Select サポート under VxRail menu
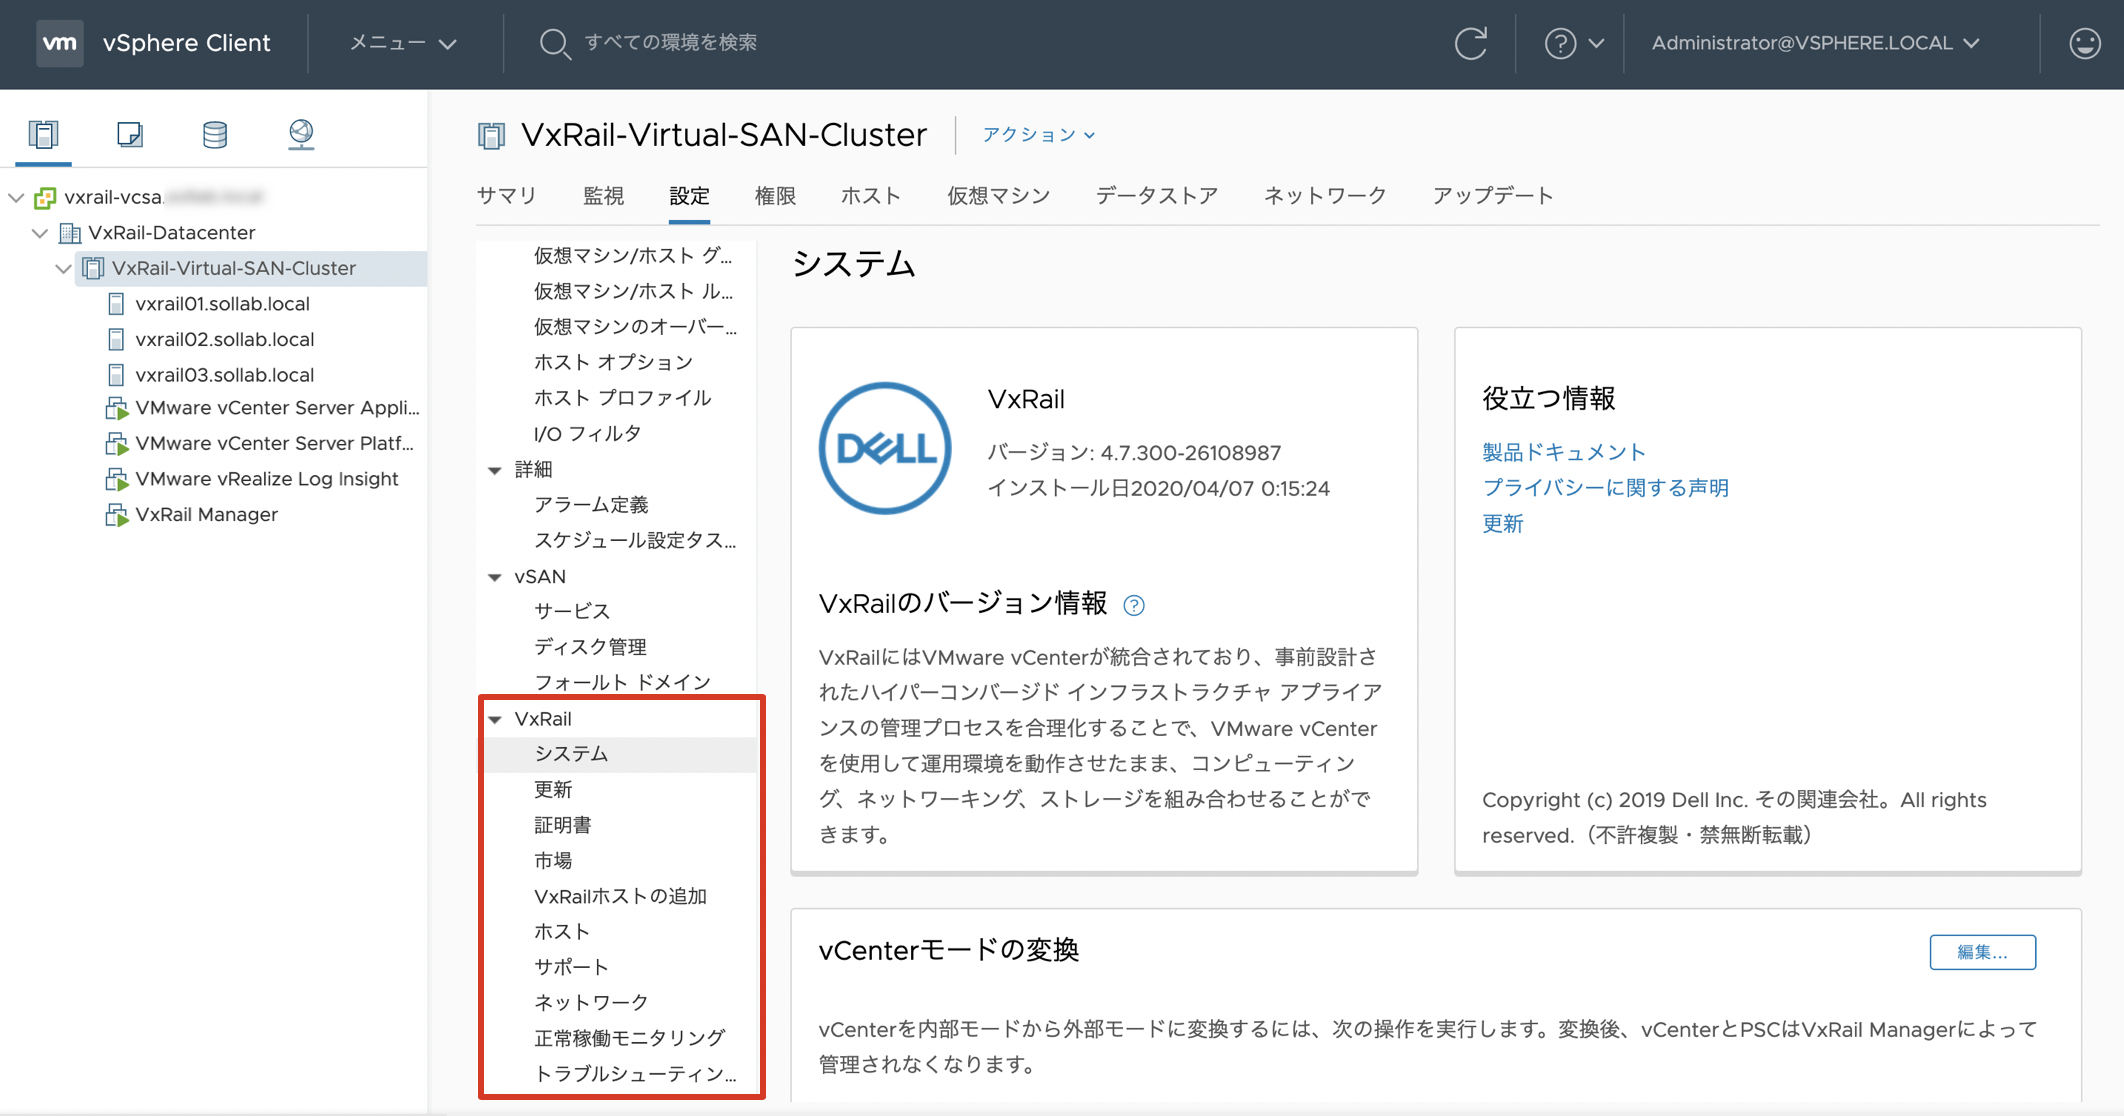 [571, 967]
